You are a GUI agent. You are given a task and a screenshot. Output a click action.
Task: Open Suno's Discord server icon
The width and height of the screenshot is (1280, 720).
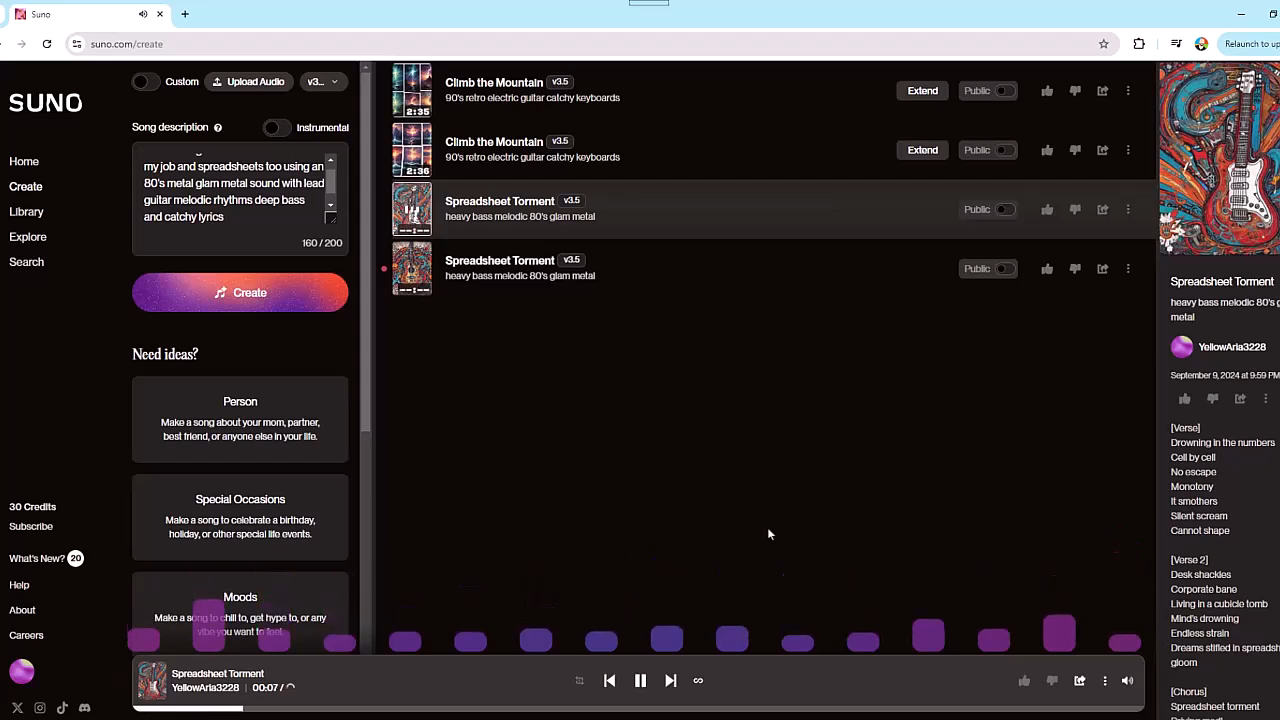85,708
